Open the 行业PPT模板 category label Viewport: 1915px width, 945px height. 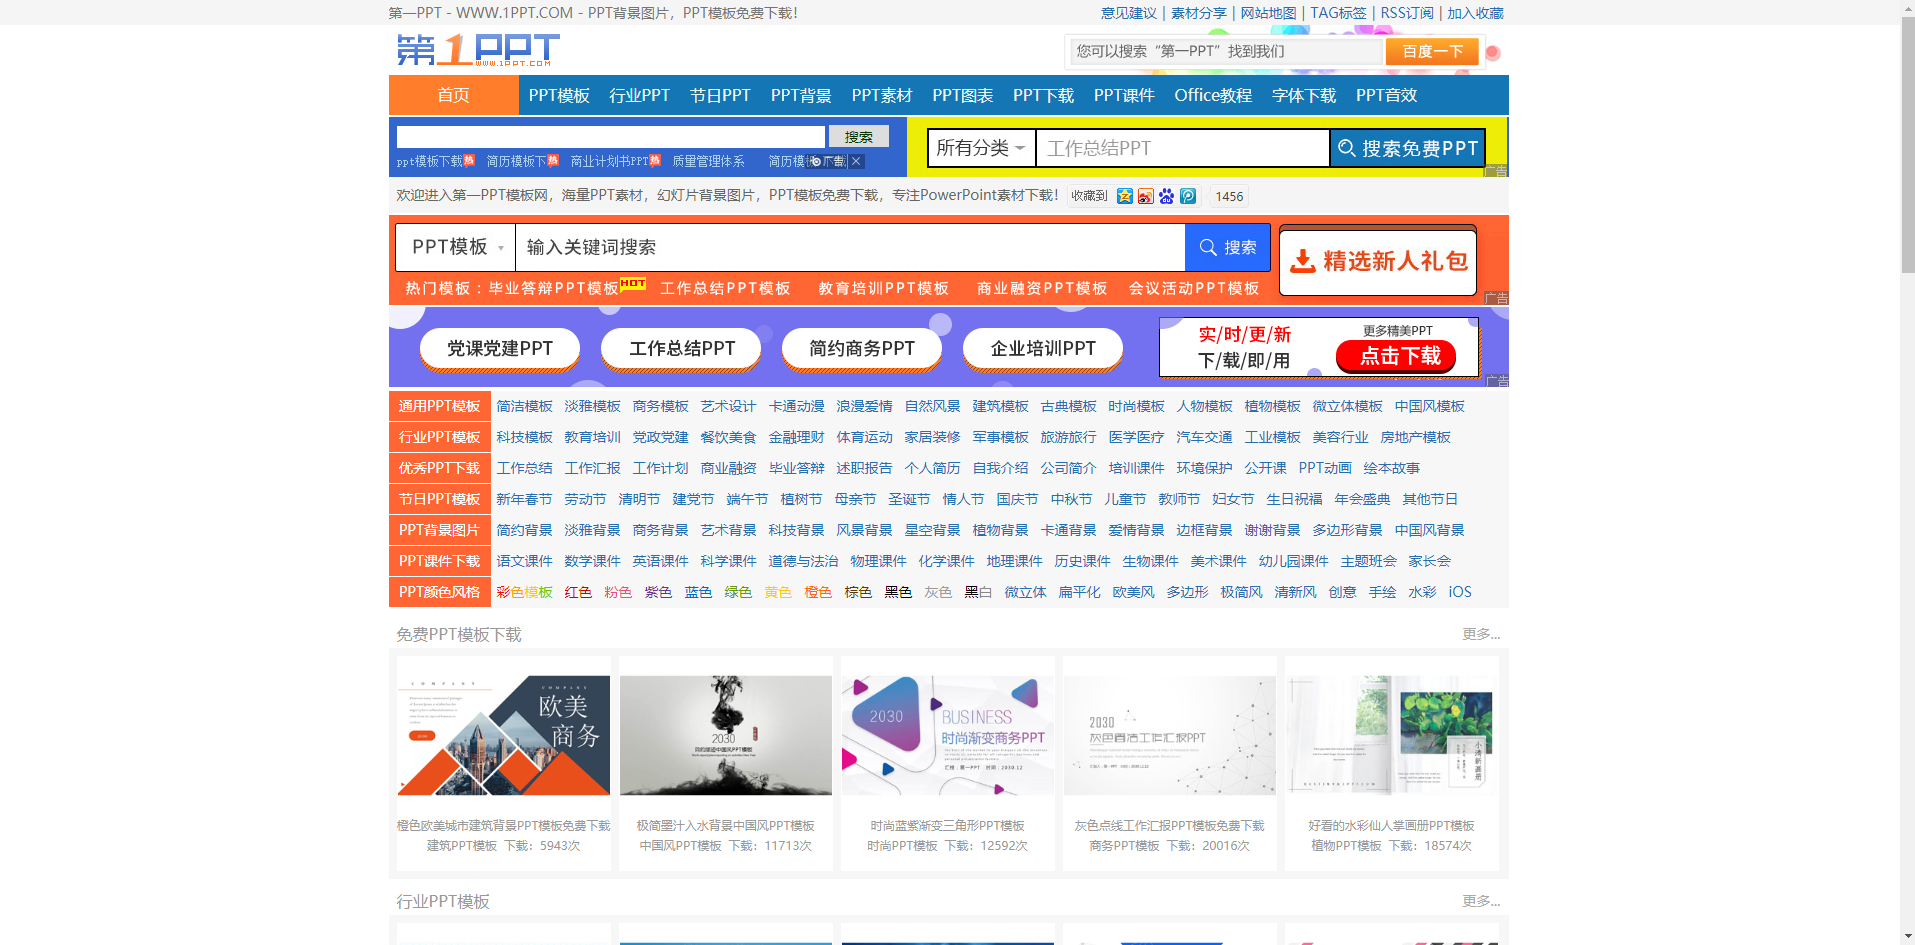point(440,437)
